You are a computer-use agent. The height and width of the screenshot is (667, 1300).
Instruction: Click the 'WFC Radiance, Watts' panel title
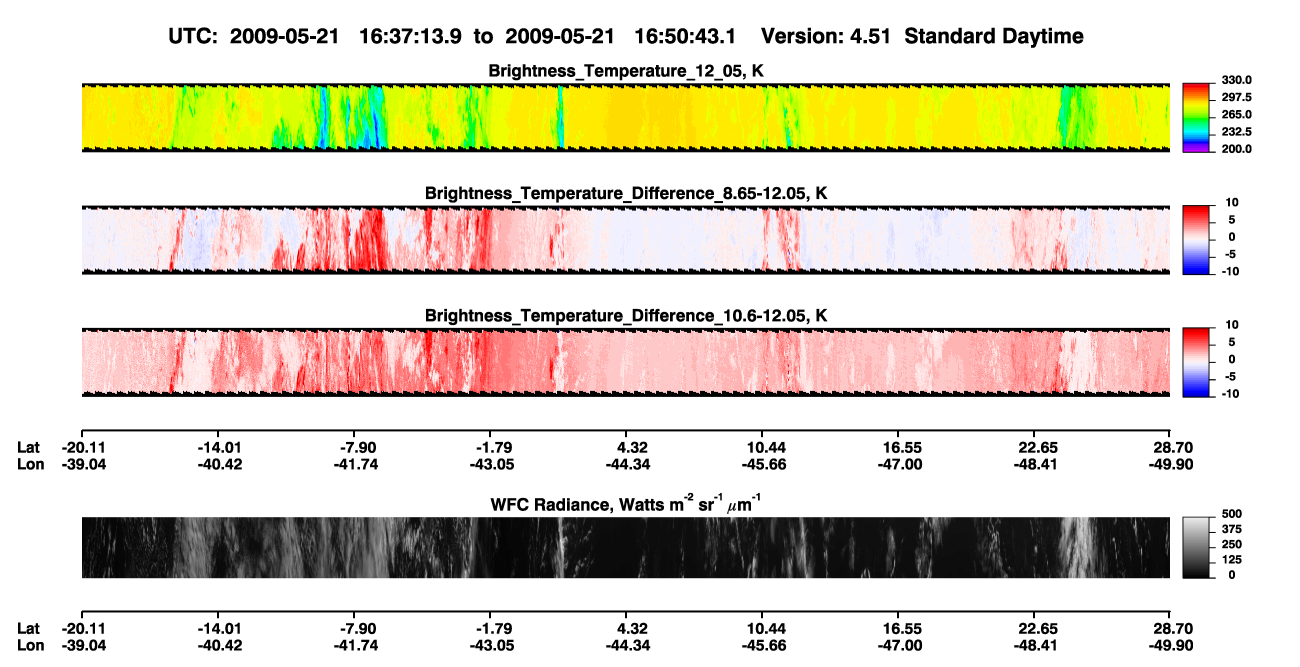pos(626,505)
